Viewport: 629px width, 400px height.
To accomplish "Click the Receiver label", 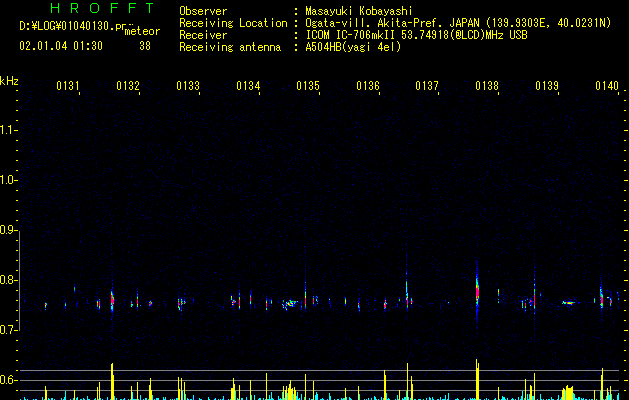I will tap(203, 35).
